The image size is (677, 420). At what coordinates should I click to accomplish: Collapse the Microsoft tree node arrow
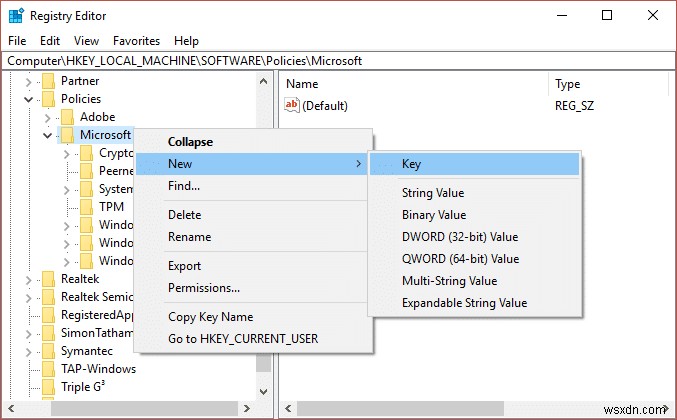click(47, 135)
